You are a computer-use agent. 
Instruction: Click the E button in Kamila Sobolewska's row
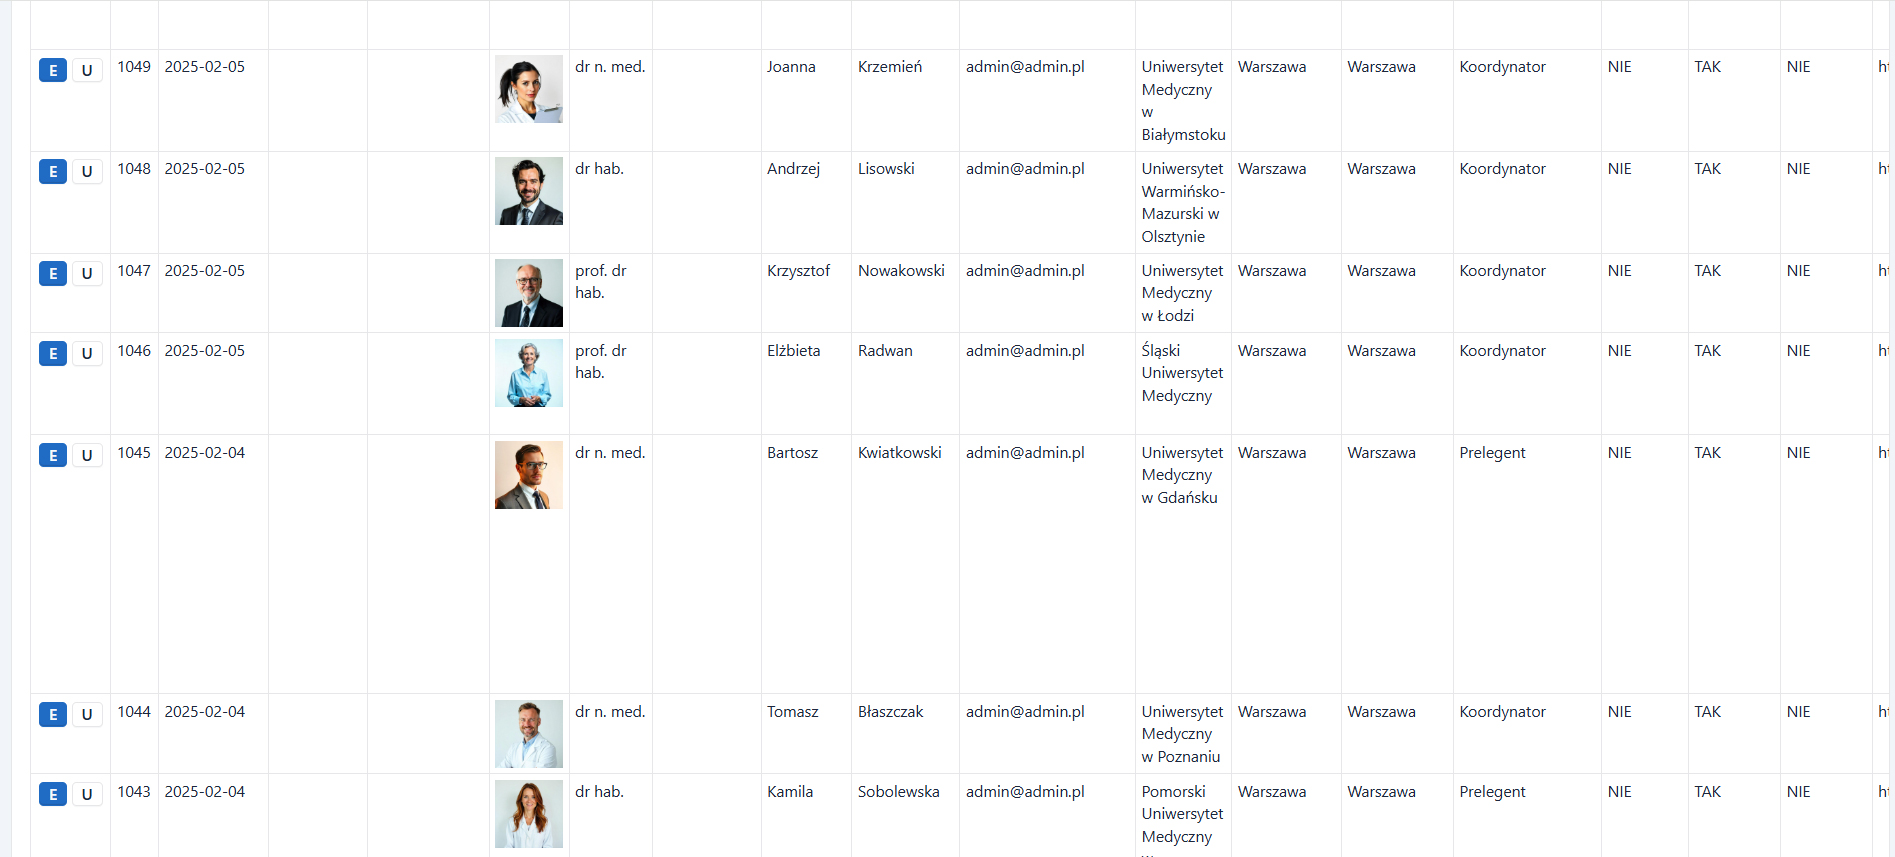pos(53,795)
